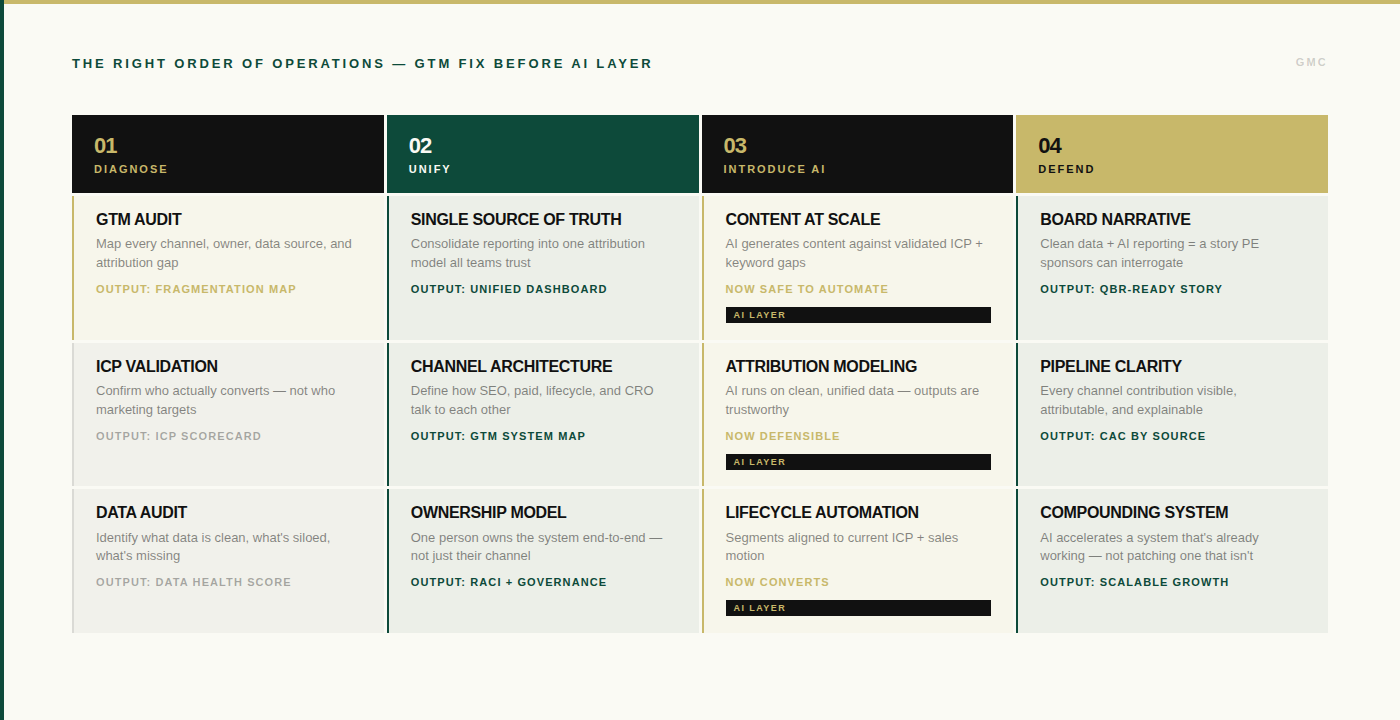
Task: Click 'Now Converts' label
Action: pos(777,582)
